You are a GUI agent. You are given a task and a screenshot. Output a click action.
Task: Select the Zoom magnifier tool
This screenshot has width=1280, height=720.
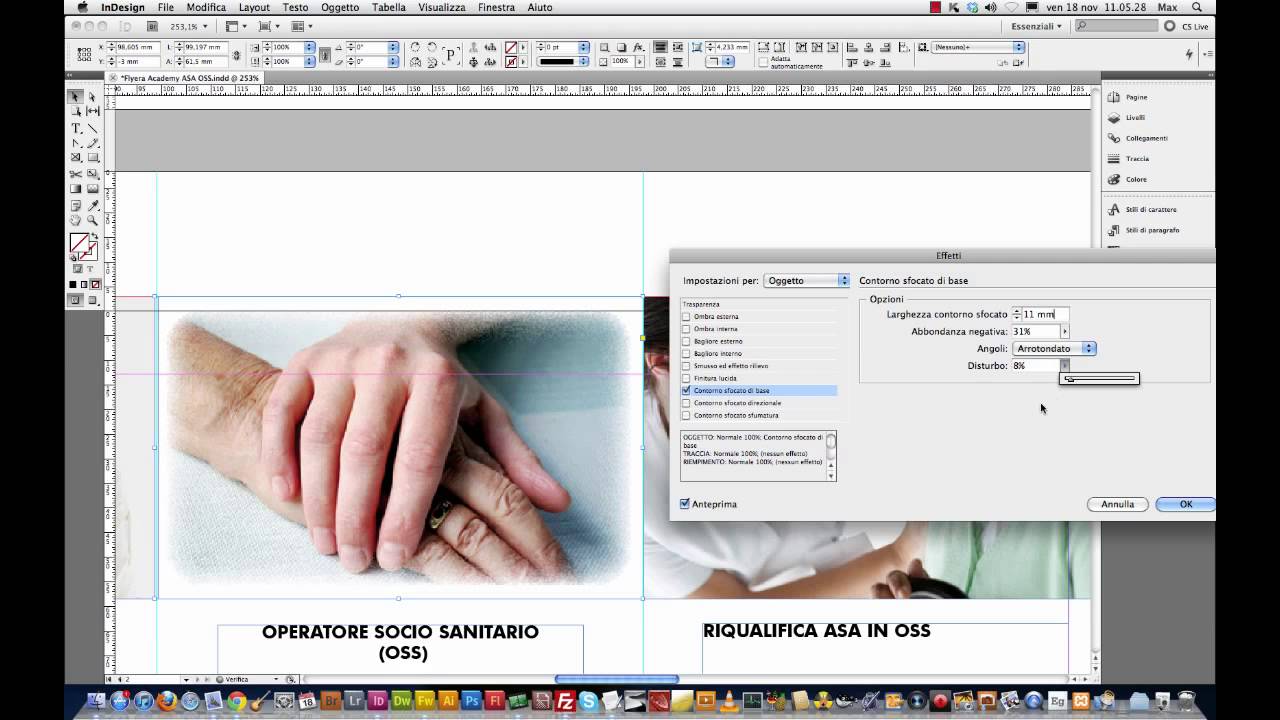(x=93, y=220)
